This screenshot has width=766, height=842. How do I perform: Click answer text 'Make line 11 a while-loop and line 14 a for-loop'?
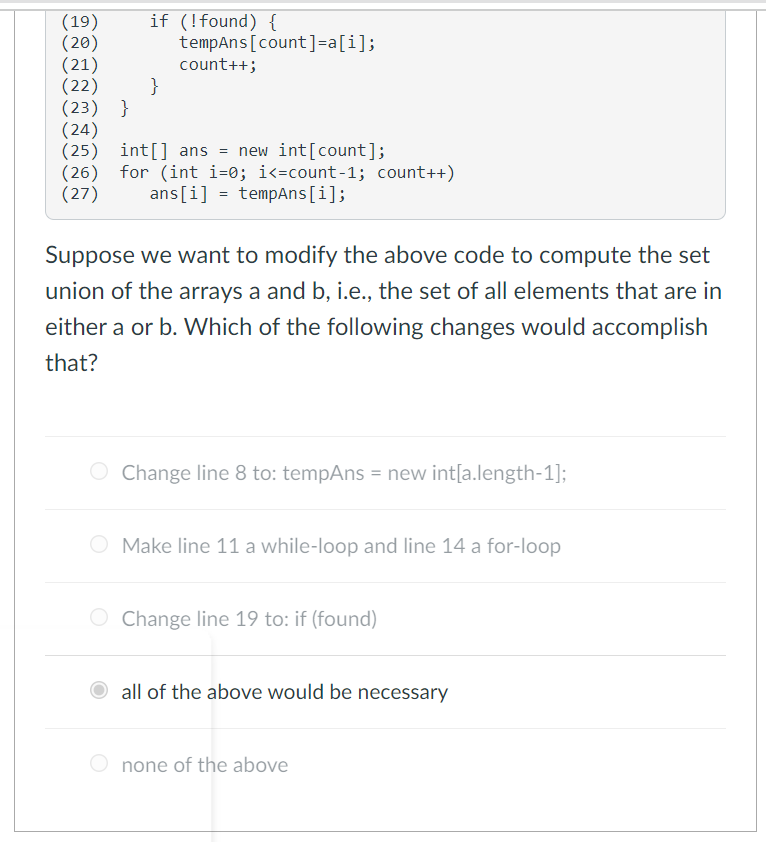coord(341,546)
